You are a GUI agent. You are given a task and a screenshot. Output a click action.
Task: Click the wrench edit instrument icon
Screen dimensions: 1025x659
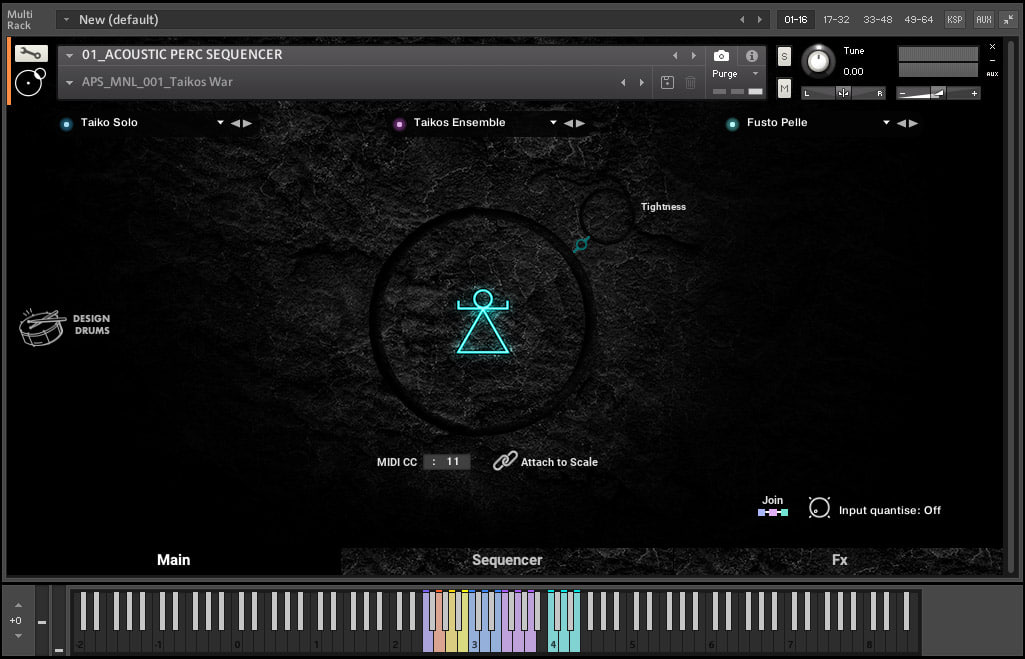pos(31,54)
